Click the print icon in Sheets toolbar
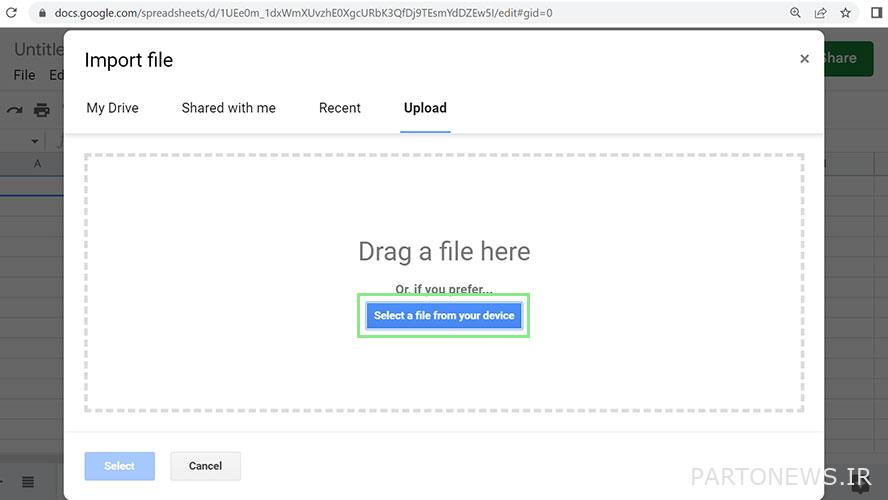 41,110
